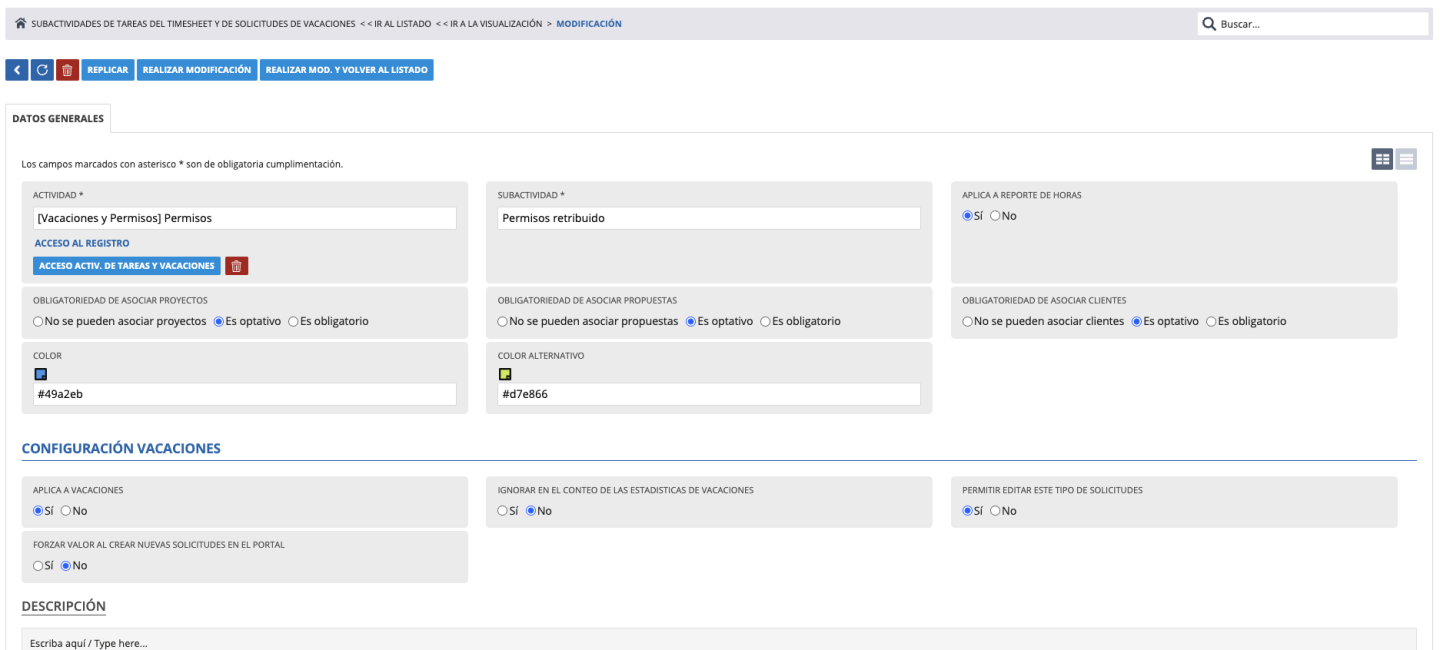Open the yellow Color alternativo swatch
Screen dimensions: 1440x650
[505, 375]
